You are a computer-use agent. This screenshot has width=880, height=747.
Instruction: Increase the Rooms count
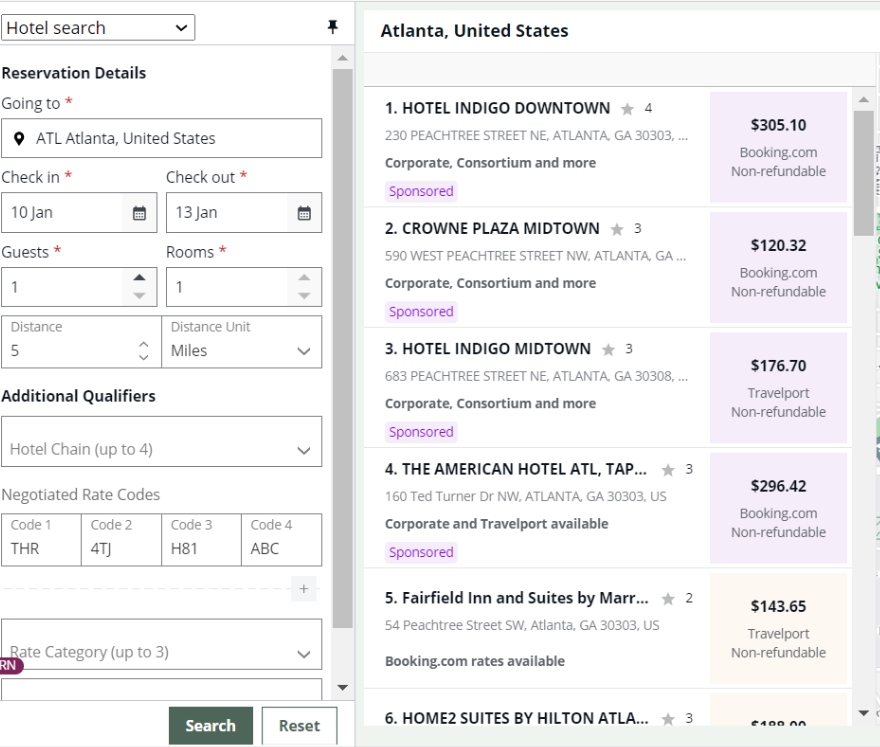pos(304,277)
